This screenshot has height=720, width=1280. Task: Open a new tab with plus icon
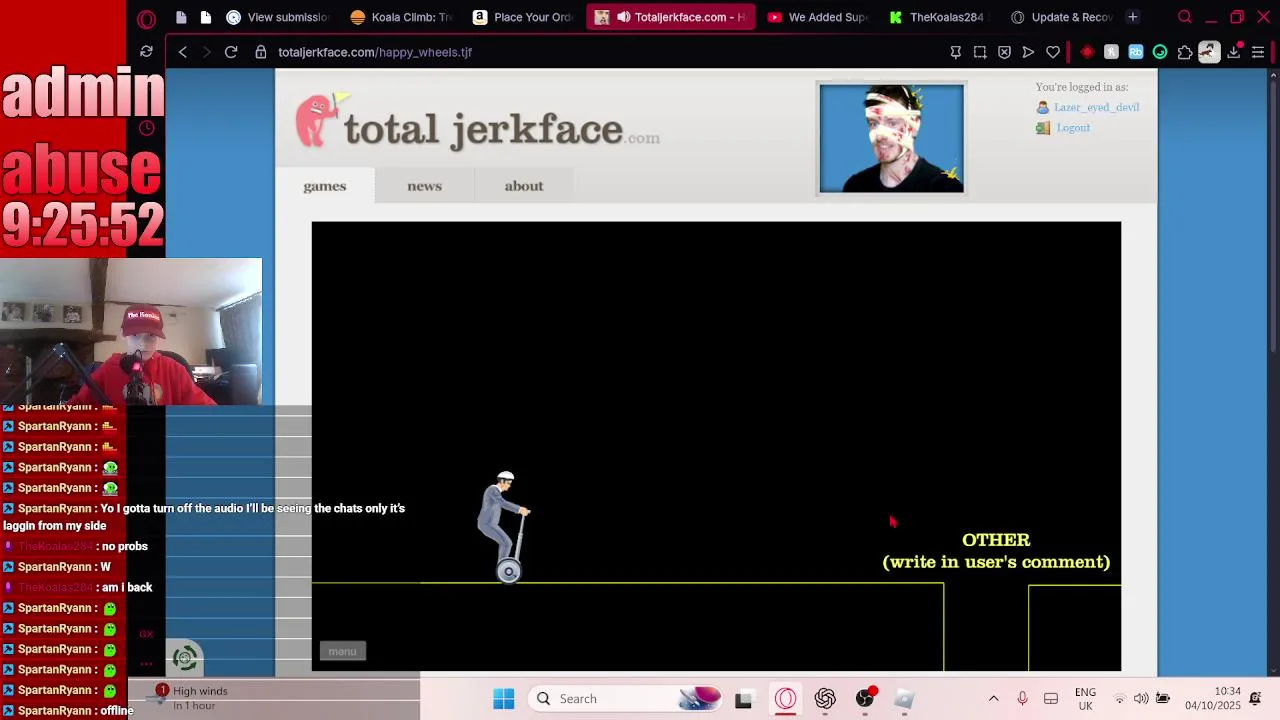click(x=1133, y=17)
